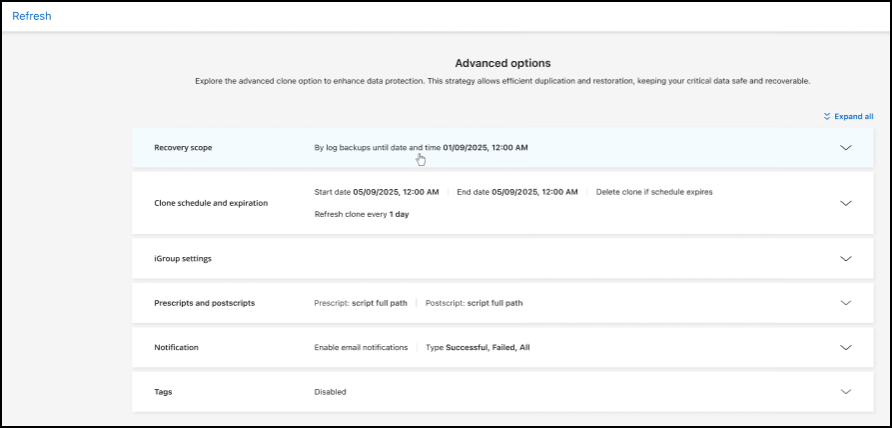Click the Prescripts and postscripts title
Screen dimensions: 892x428
pos(204,303)
